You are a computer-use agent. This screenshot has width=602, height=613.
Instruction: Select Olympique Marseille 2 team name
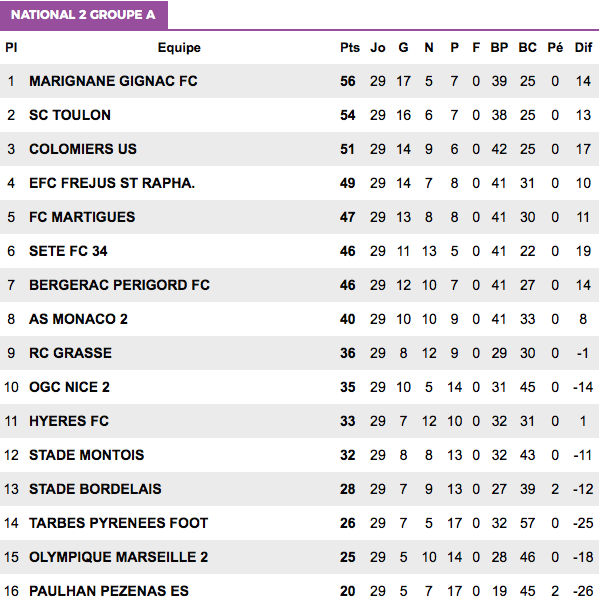coord(118,557)
